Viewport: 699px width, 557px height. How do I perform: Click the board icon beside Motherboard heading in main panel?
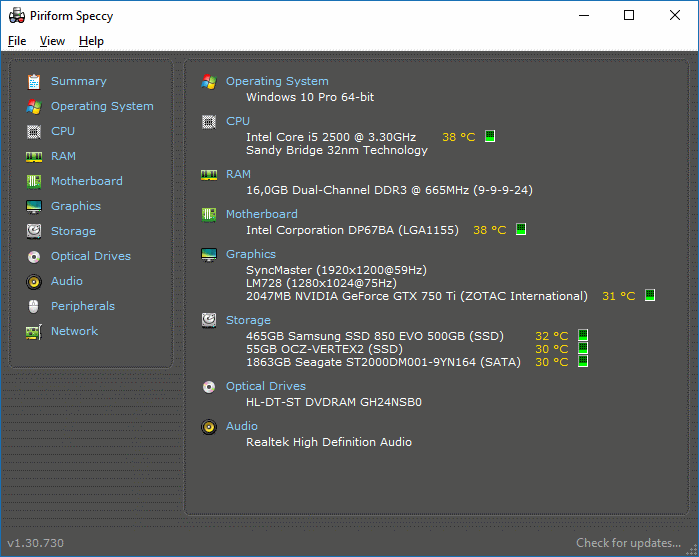click(x=209, y=215)
